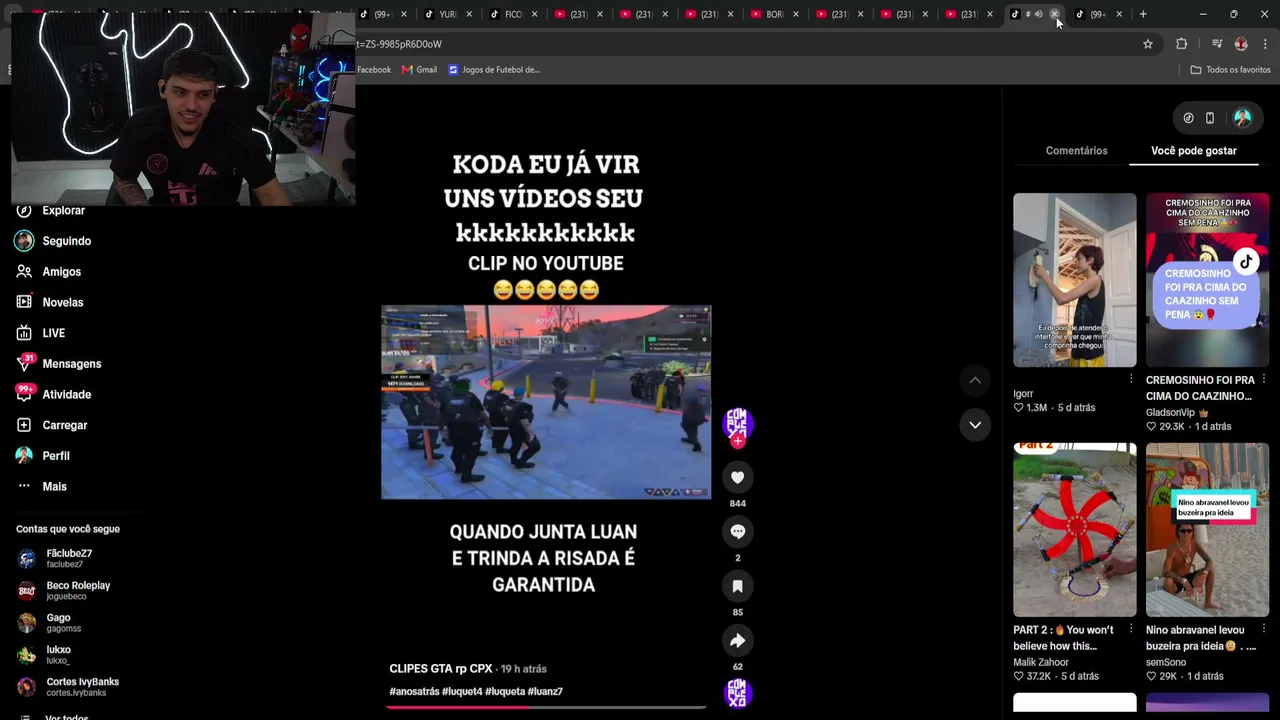
Task: Open the Chrome profile avatar
Action: (1241, 44)
